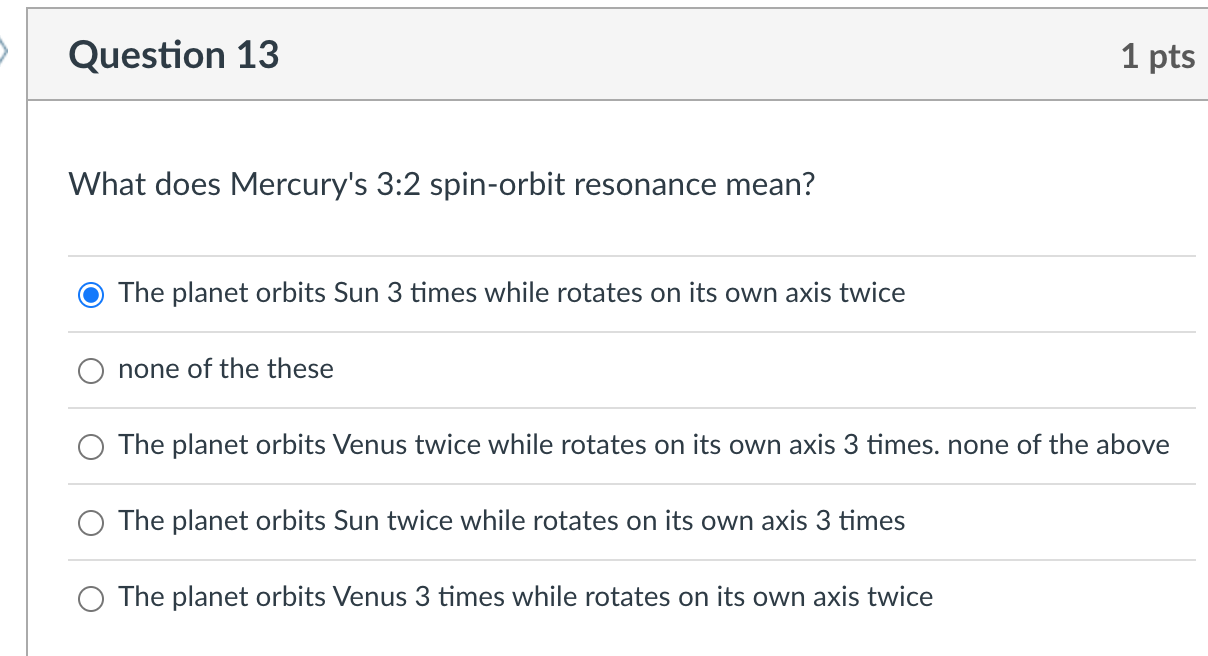The image size is (1208, 656).
Task: Click the question header bar
Action: coord(600,55)
